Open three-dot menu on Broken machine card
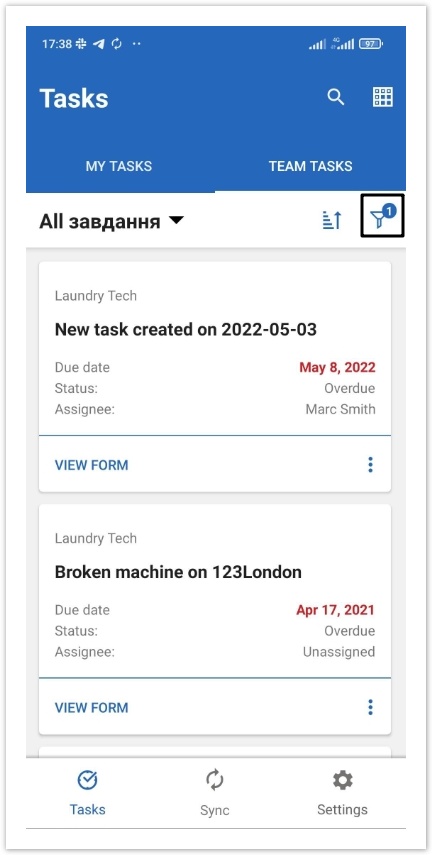The width and height of the screenshot is (432, 855). (370, 707)
